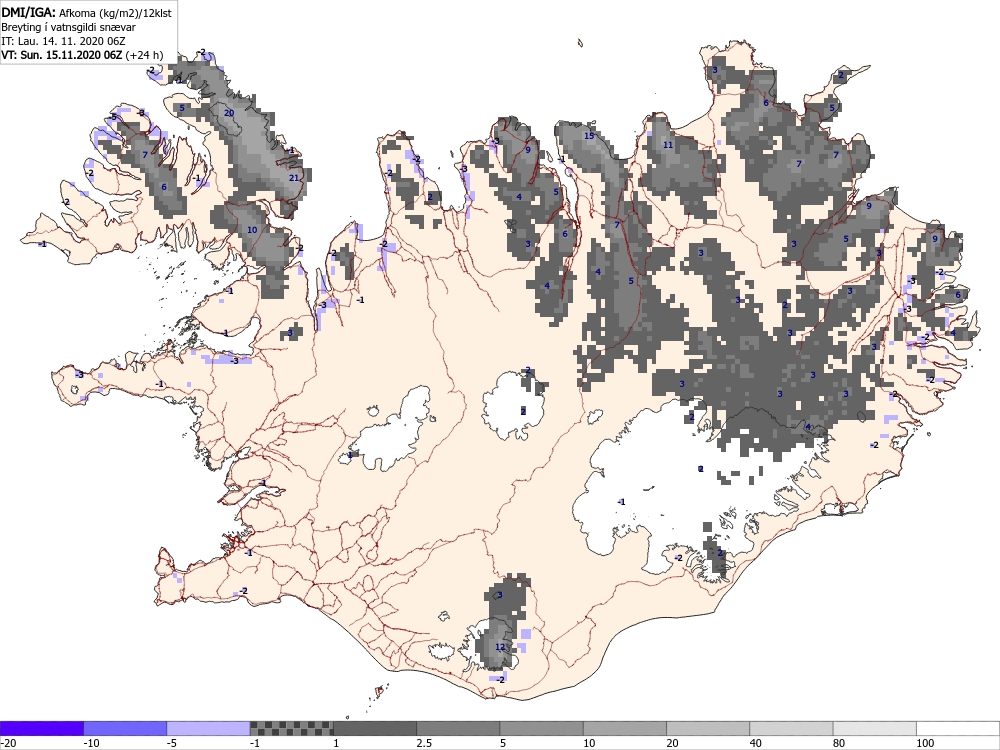Image resolution: width=1000 pixels, height=750 pixels.
Task: Click the value 12 on the southern glacier
Action: 500,647
